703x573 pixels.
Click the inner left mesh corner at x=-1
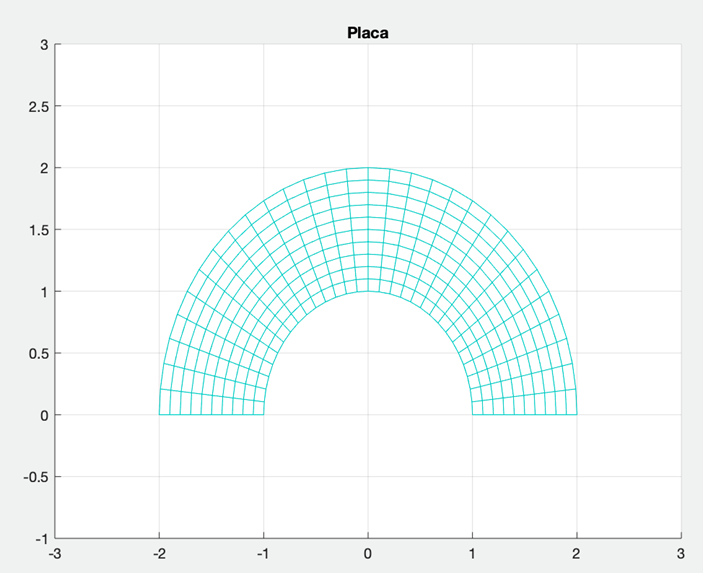264,415
